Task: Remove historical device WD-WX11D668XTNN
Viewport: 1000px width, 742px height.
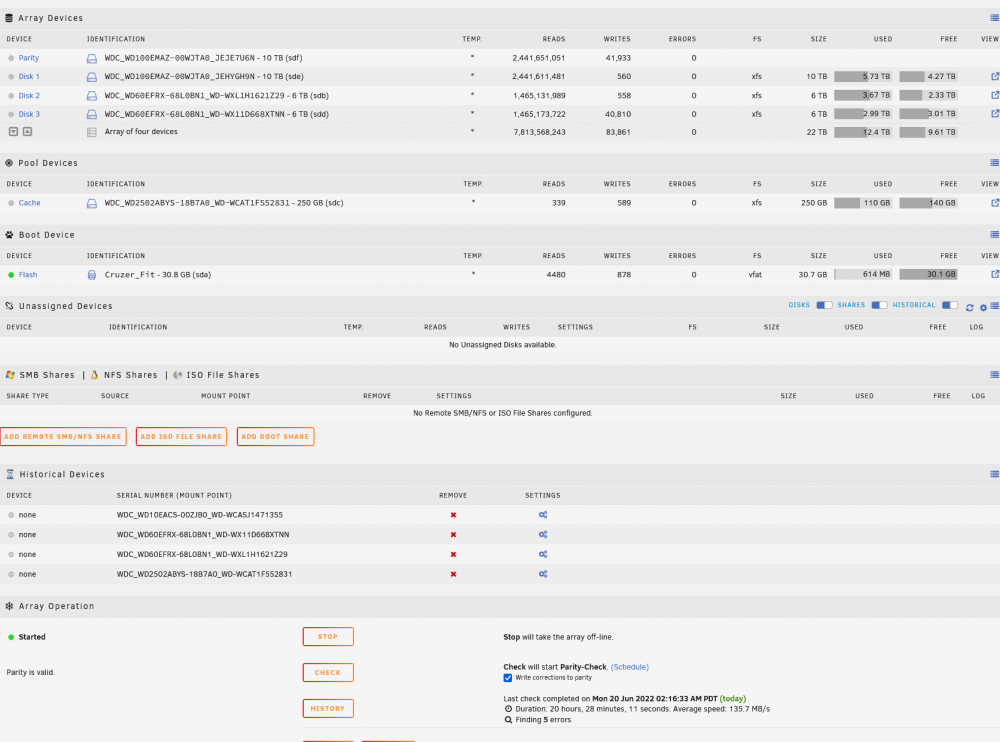Action: click(453, 535)
